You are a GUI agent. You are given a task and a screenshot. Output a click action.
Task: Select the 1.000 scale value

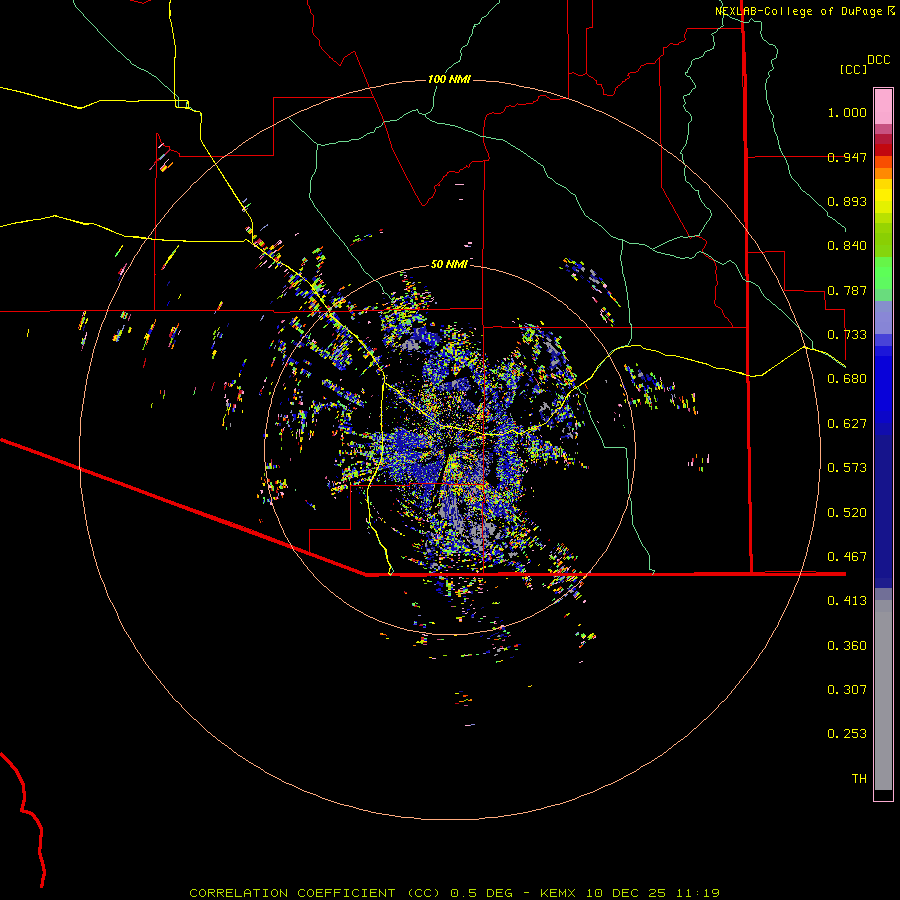click(x=847, y=112)
